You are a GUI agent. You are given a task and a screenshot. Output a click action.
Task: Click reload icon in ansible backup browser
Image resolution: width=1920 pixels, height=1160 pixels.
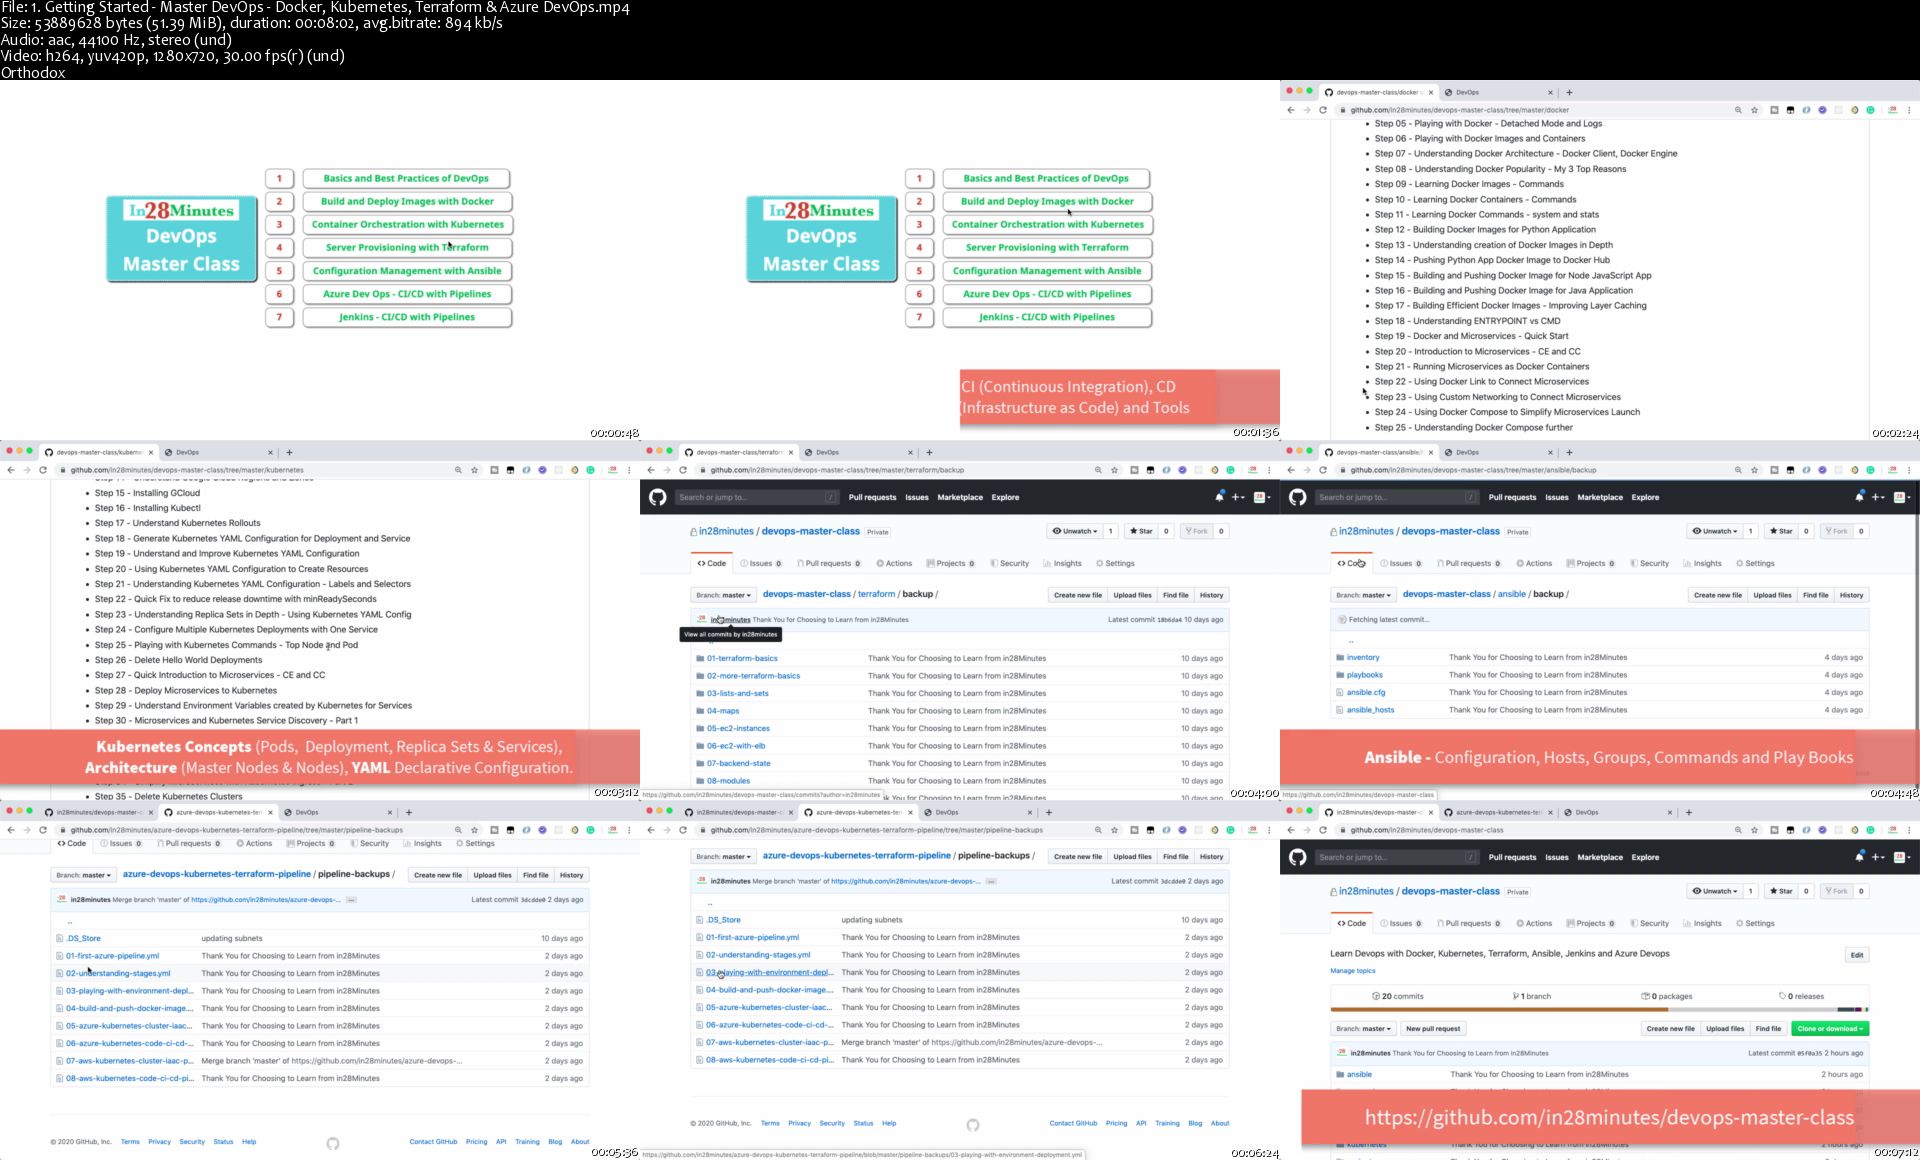click(x=1323, y=470)
